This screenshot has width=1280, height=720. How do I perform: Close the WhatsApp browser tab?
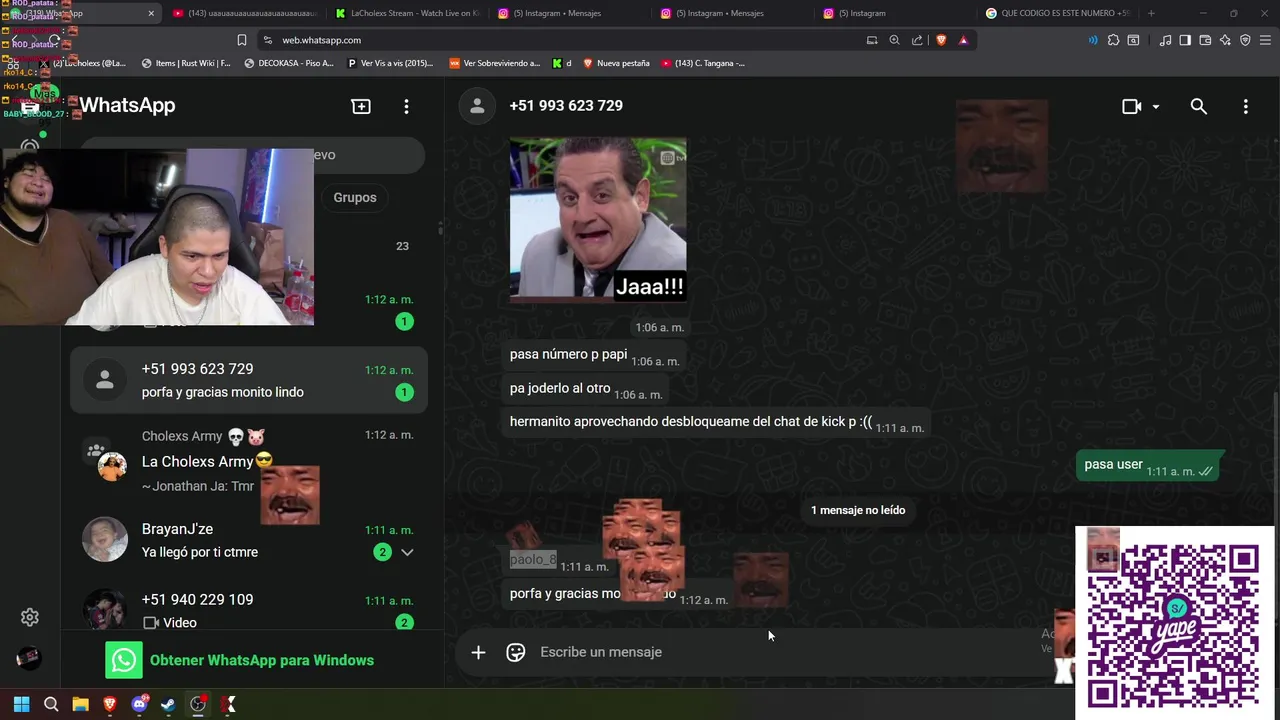[x=151, y=13]
